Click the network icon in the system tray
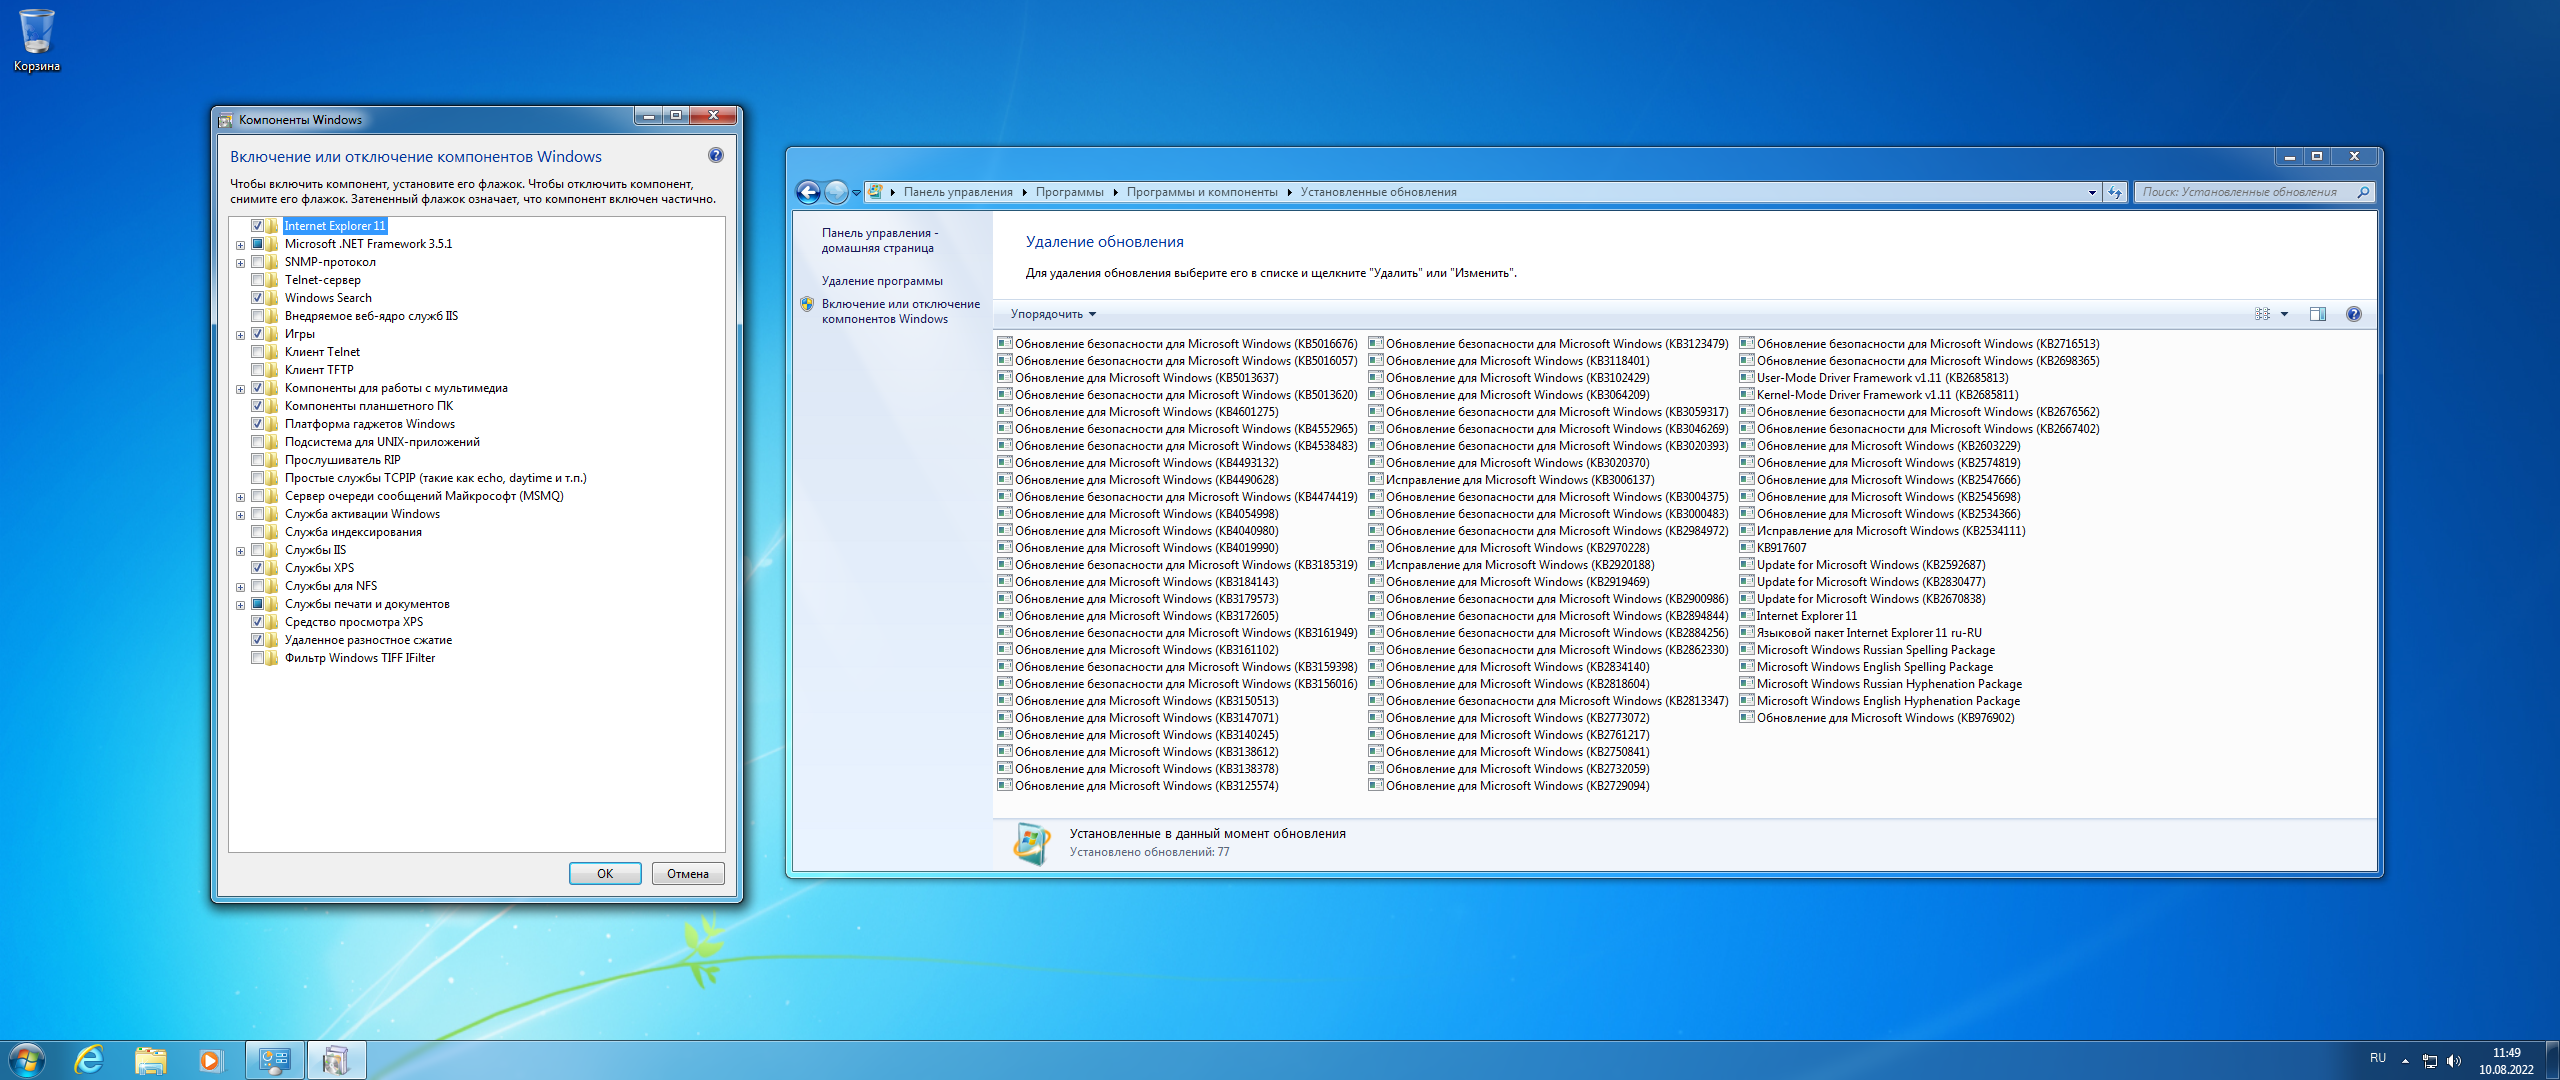This screenshot has height=1080, width=2560. [2430, 1061]
